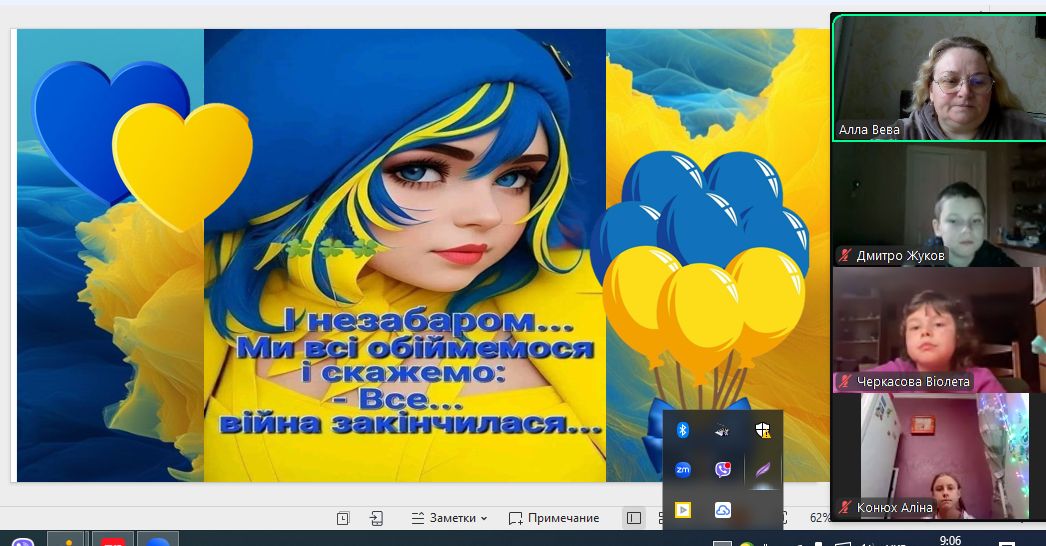Click the device transfer icon in status bar
This screenshot has height=546, width=1046.
pos(376,518)
